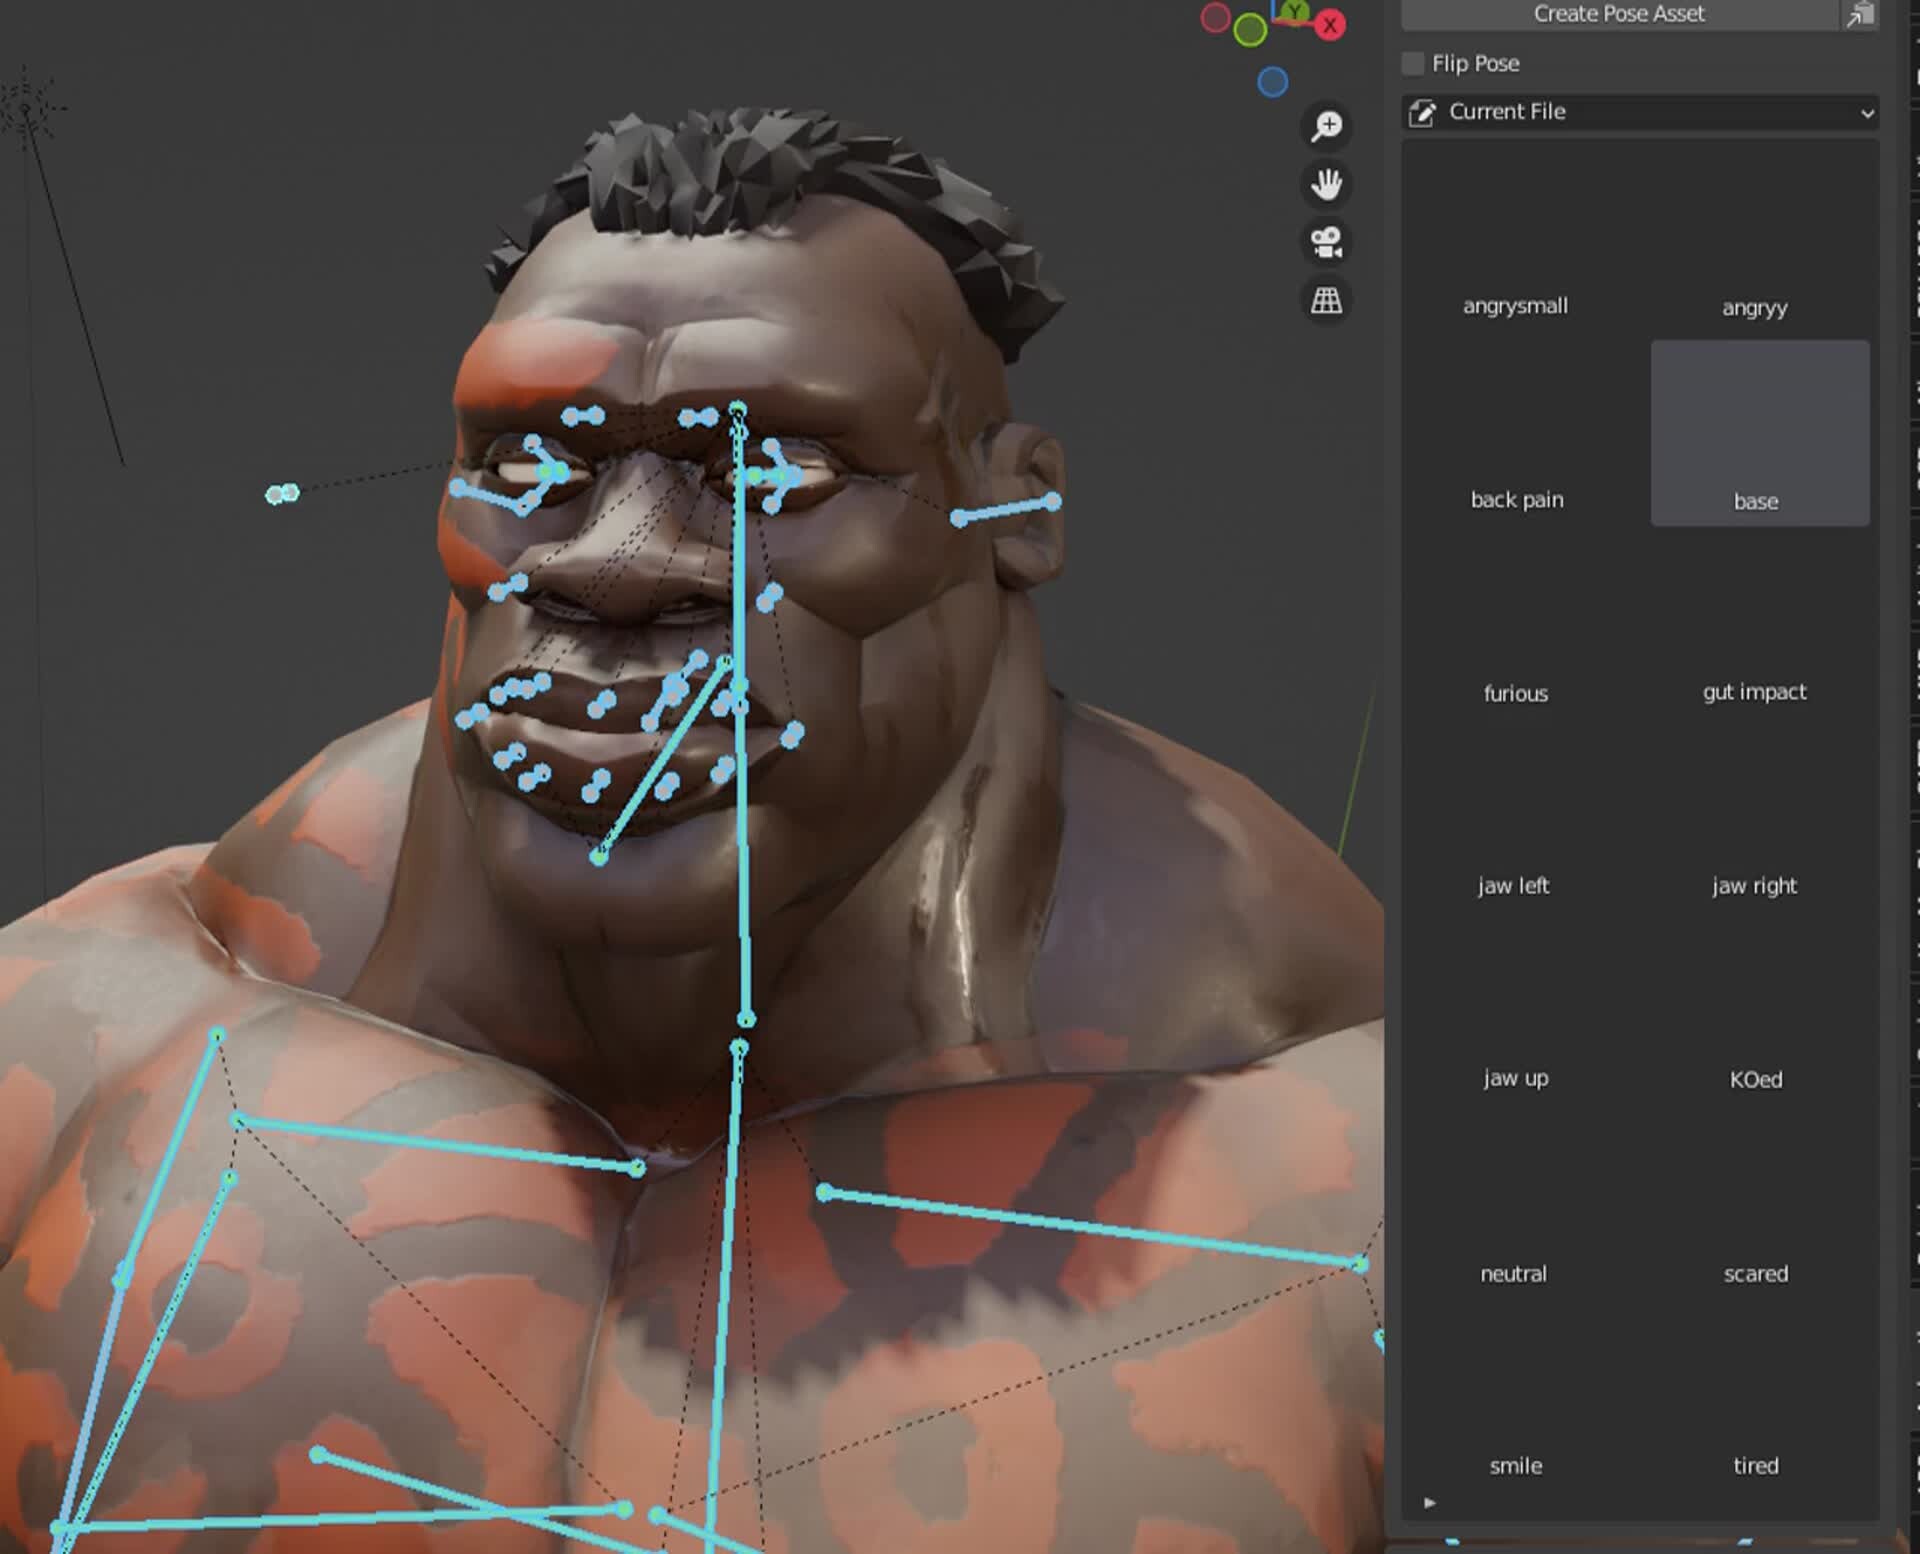Apply the gut impact pose
Screen dimensions: 1920x1554
(1755, 691)
